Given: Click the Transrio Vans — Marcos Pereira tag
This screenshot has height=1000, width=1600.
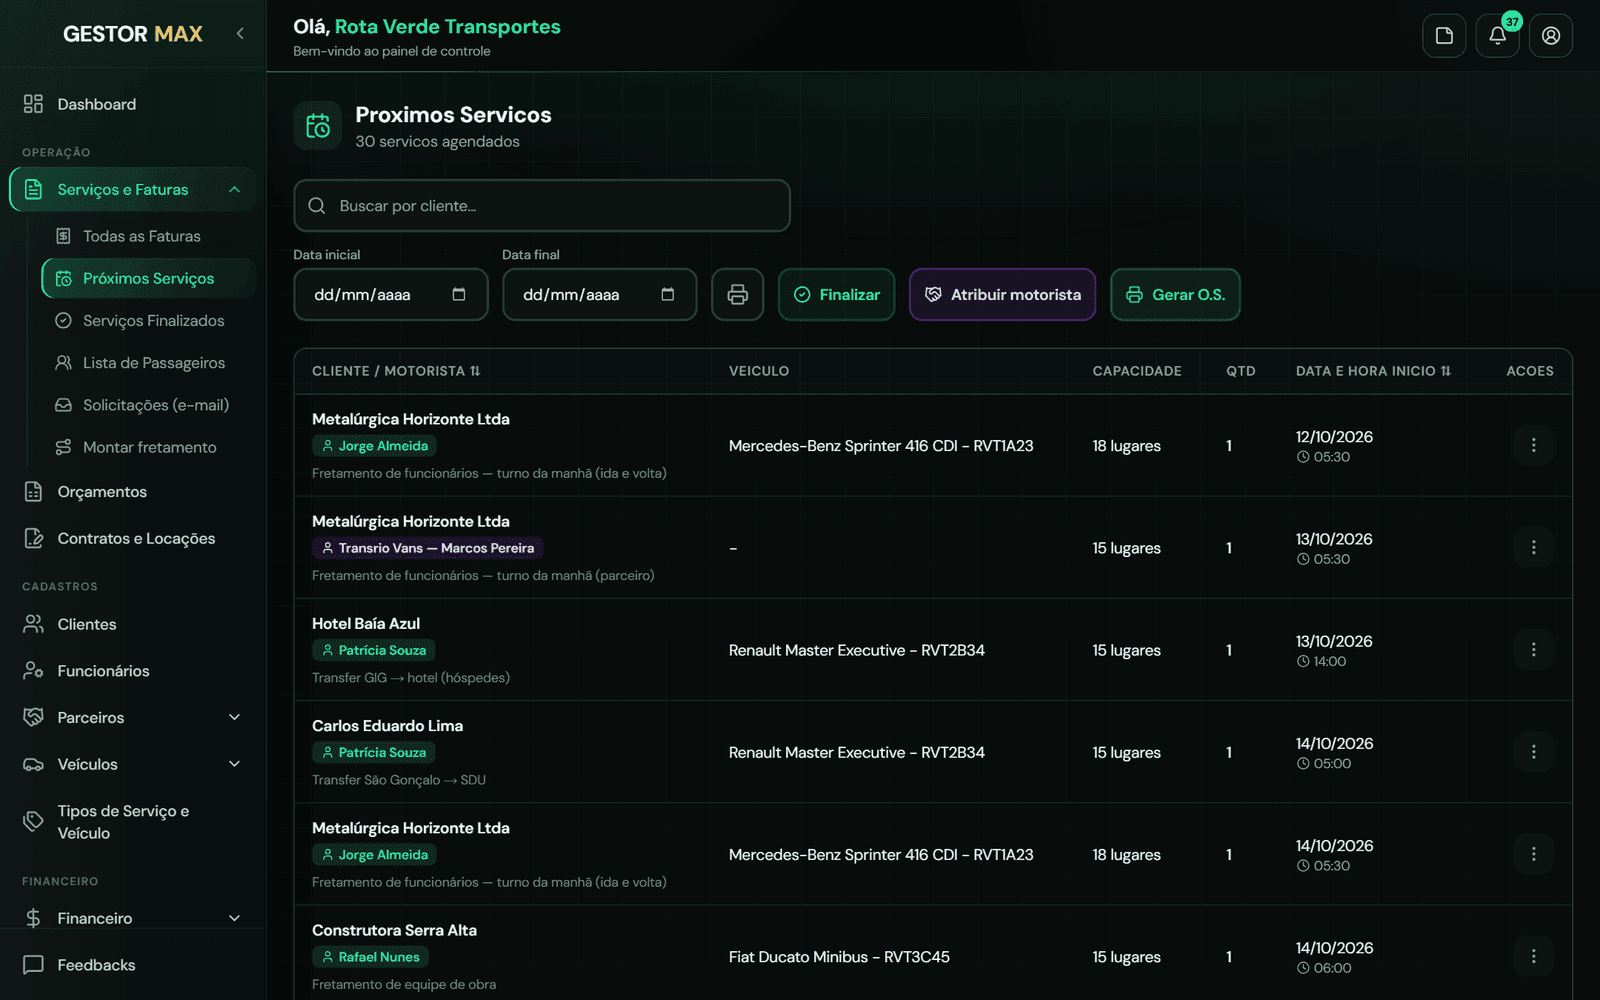Looking at the screenshot, I should 427,548.
